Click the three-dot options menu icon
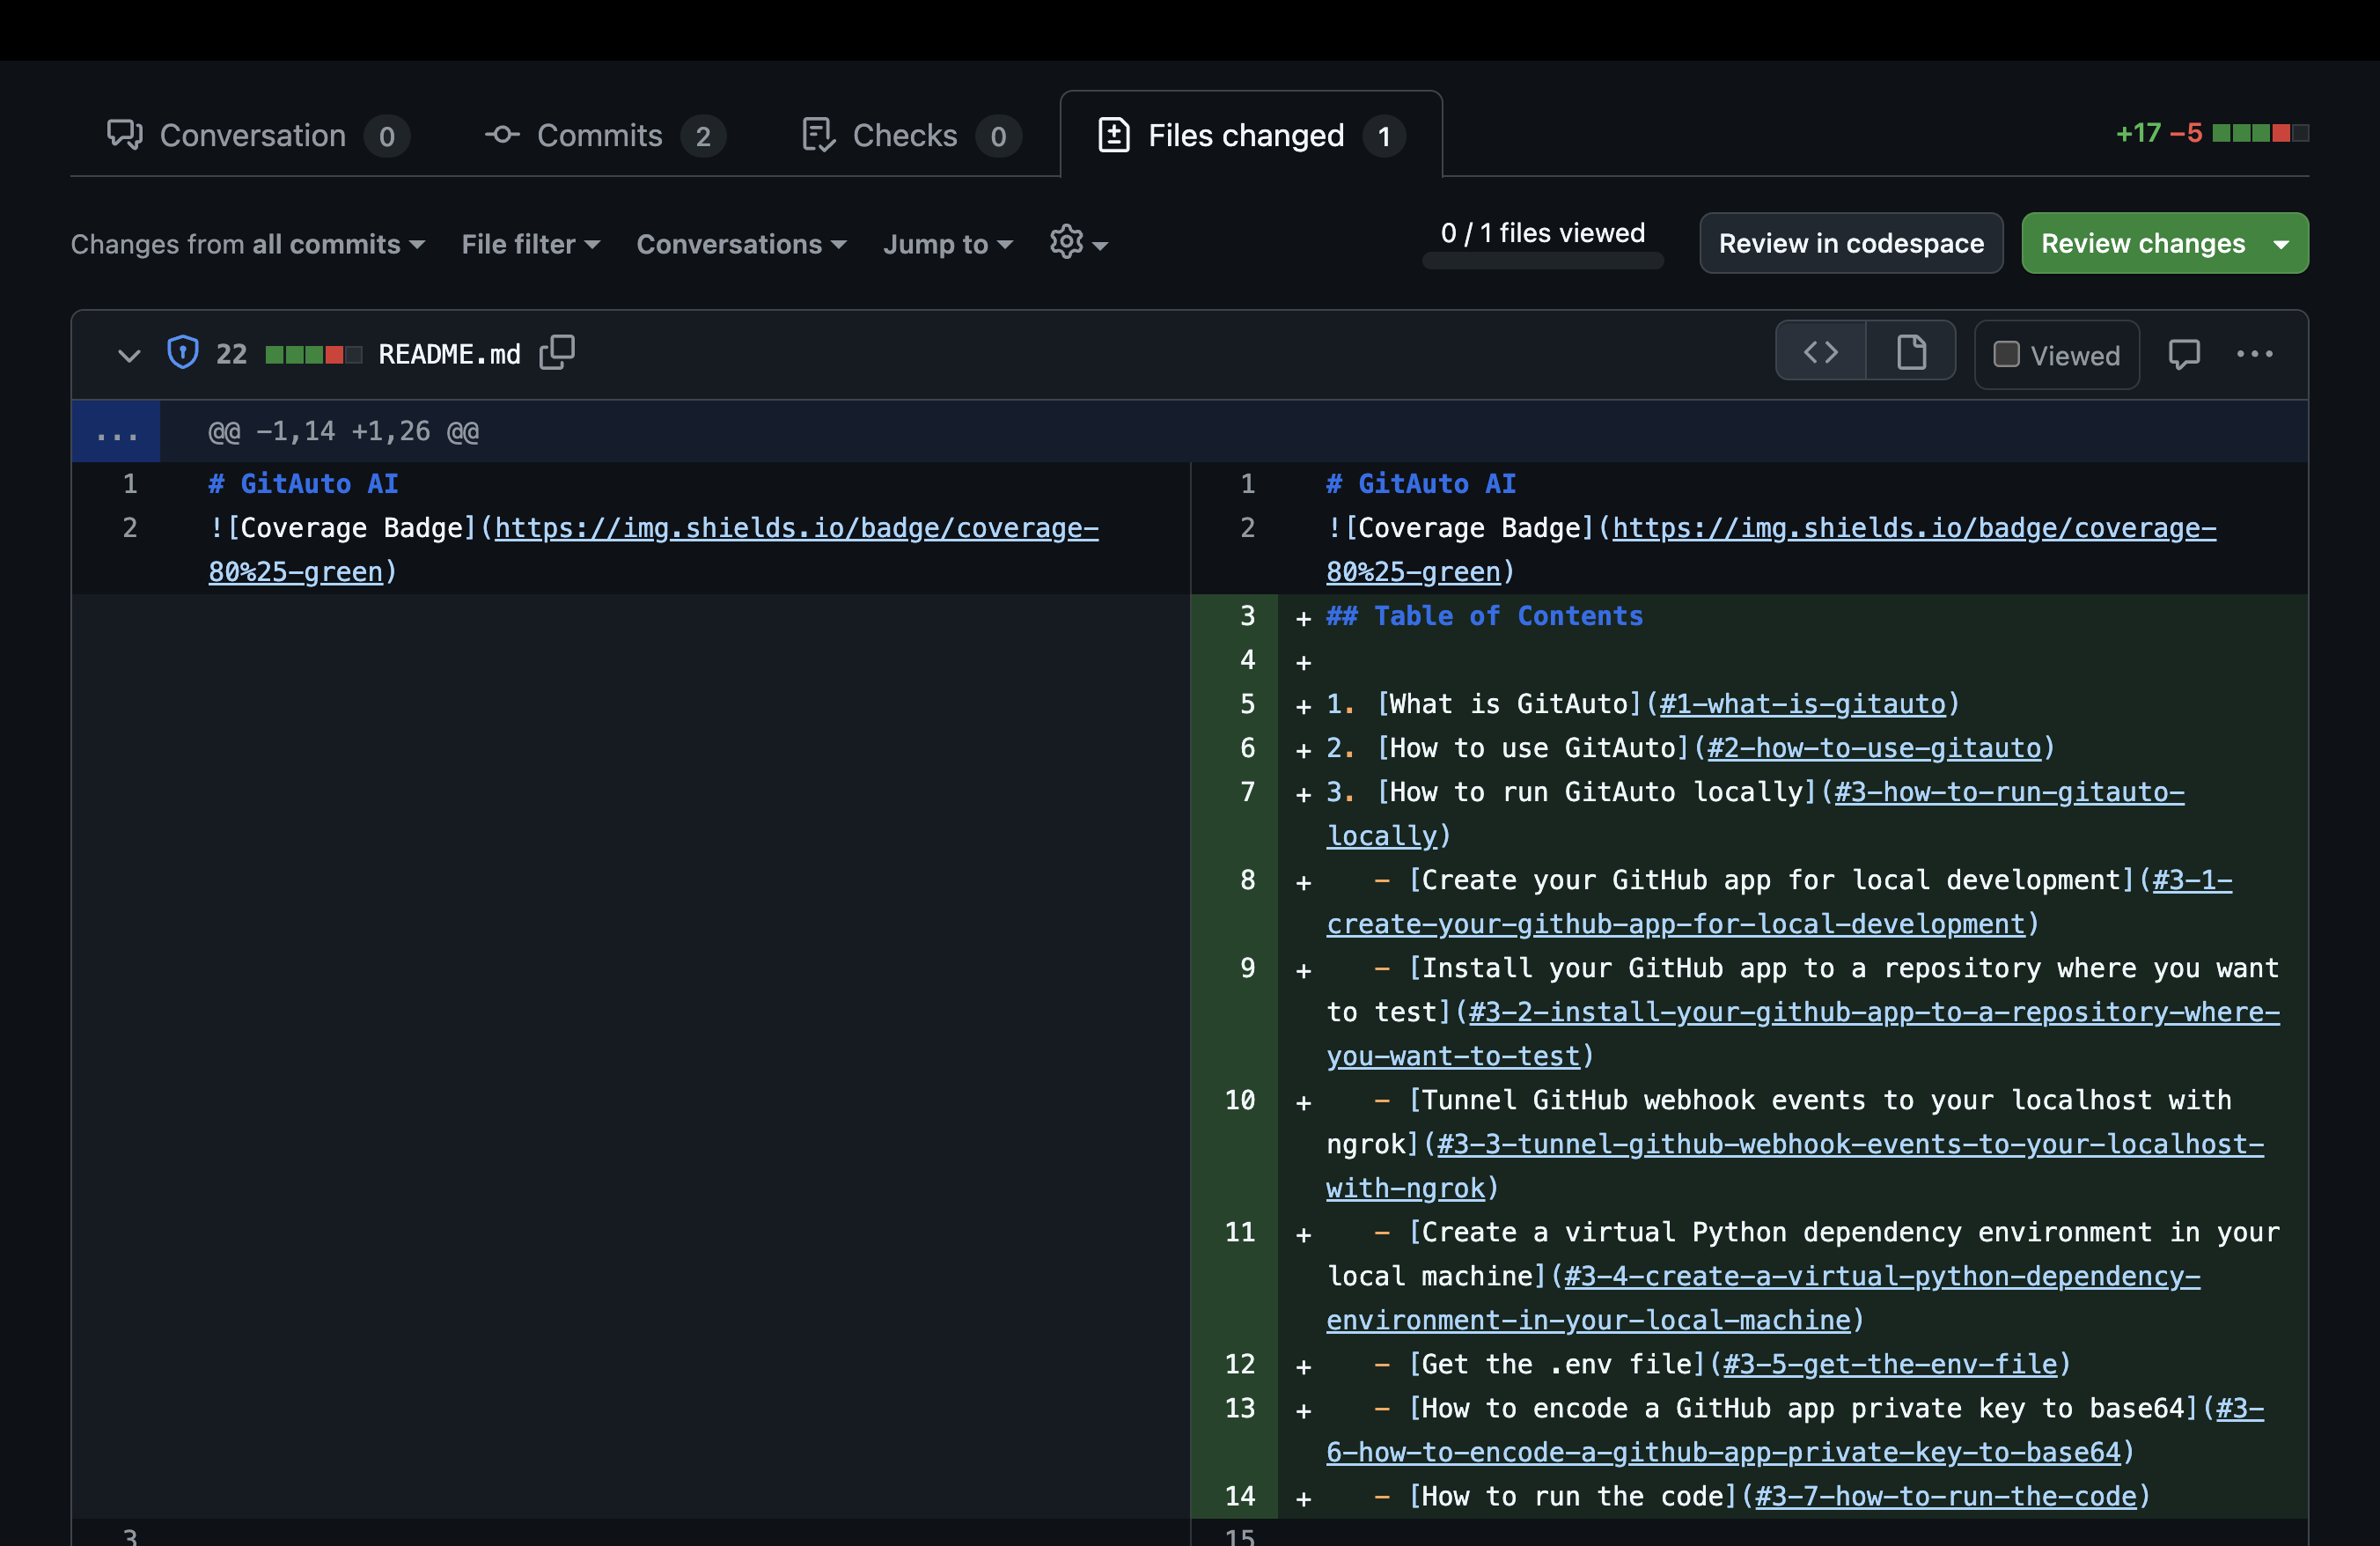This screenshot has width=2380, height=1546. pos(2255,352)
